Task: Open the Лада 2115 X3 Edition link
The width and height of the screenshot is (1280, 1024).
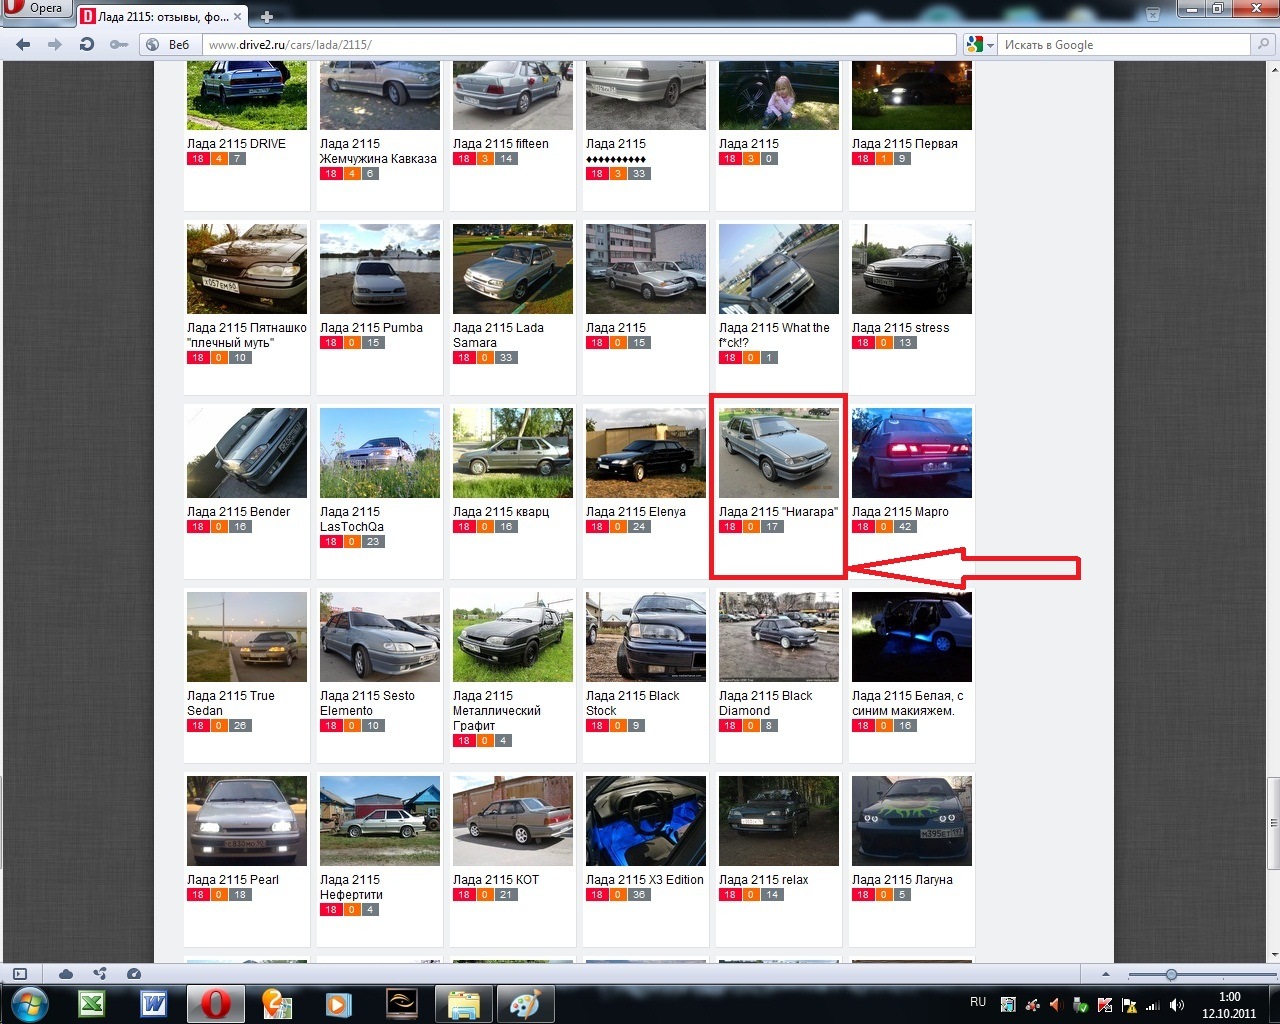Action: tap(645, 880)
